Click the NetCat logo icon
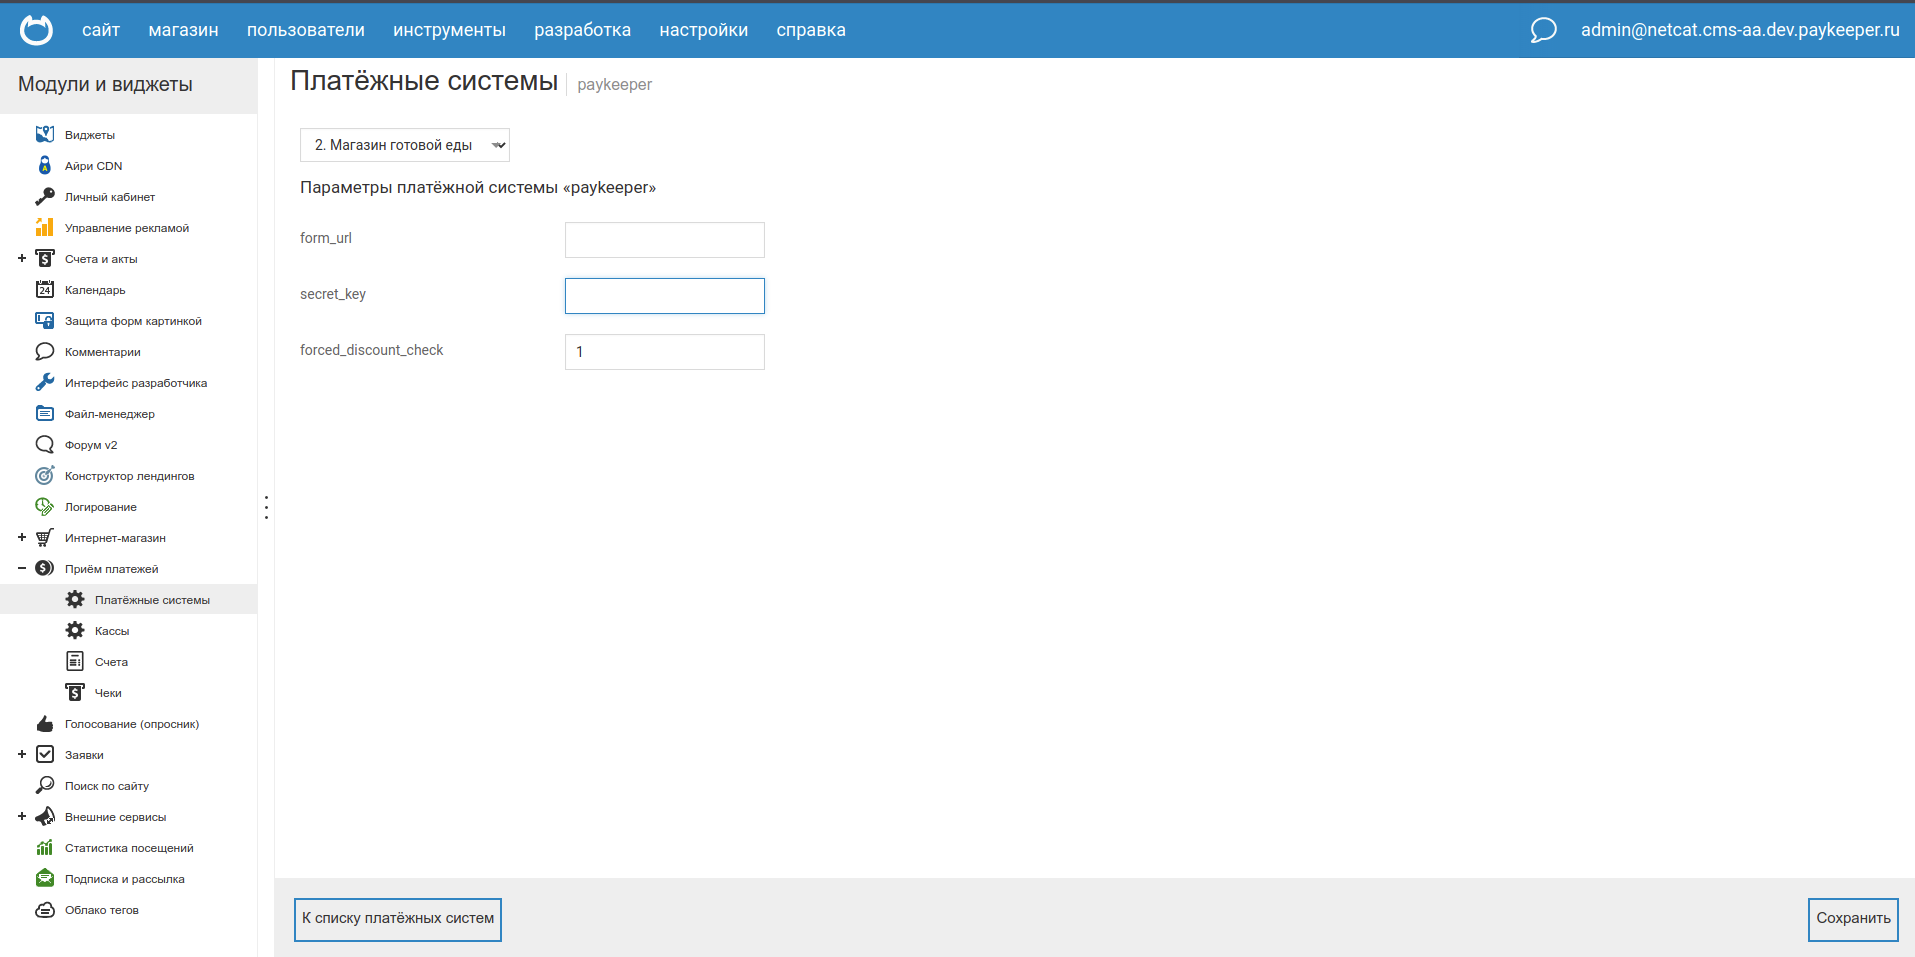 pos(37,30)
